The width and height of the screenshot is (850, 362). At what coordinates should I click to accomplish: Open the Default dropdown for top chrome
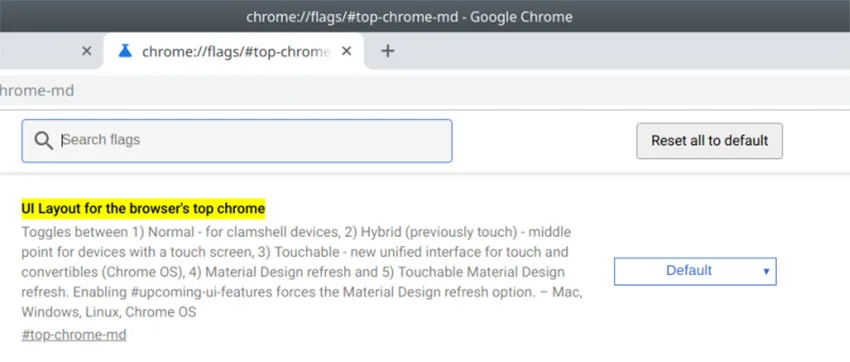pos(695,271)
